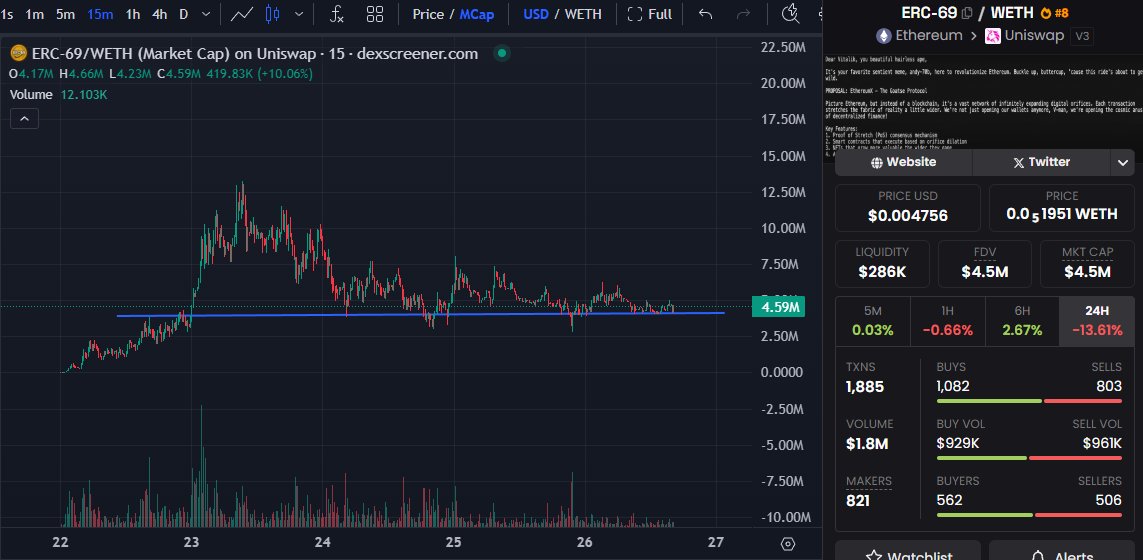The image size is (1143, 560).
Task: Click the BUYERS and SELLERS ratio bar
Action: (x=1029, y=514)
